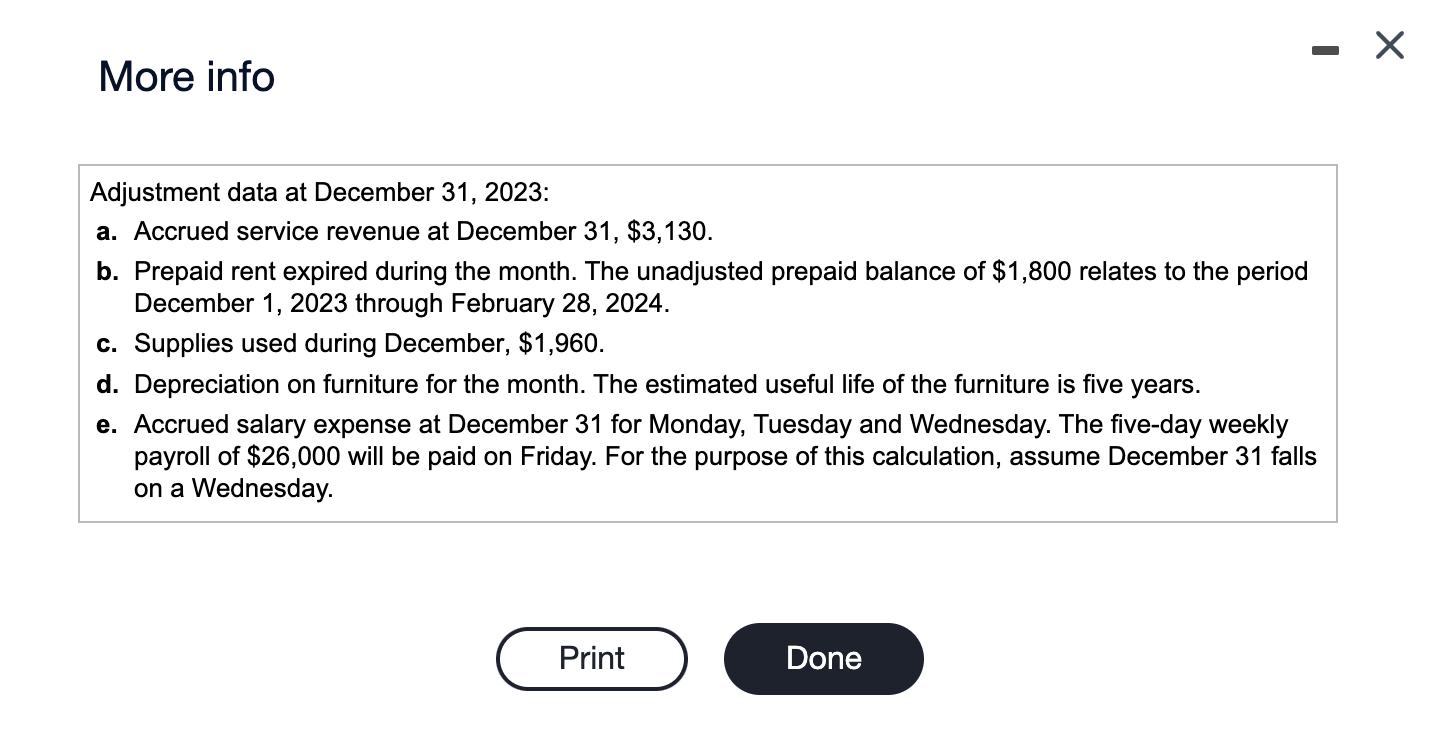This screenshot has width=1434, height=748.
Task: Click the last line ending on a Wednesday
Action: point(233,488)
